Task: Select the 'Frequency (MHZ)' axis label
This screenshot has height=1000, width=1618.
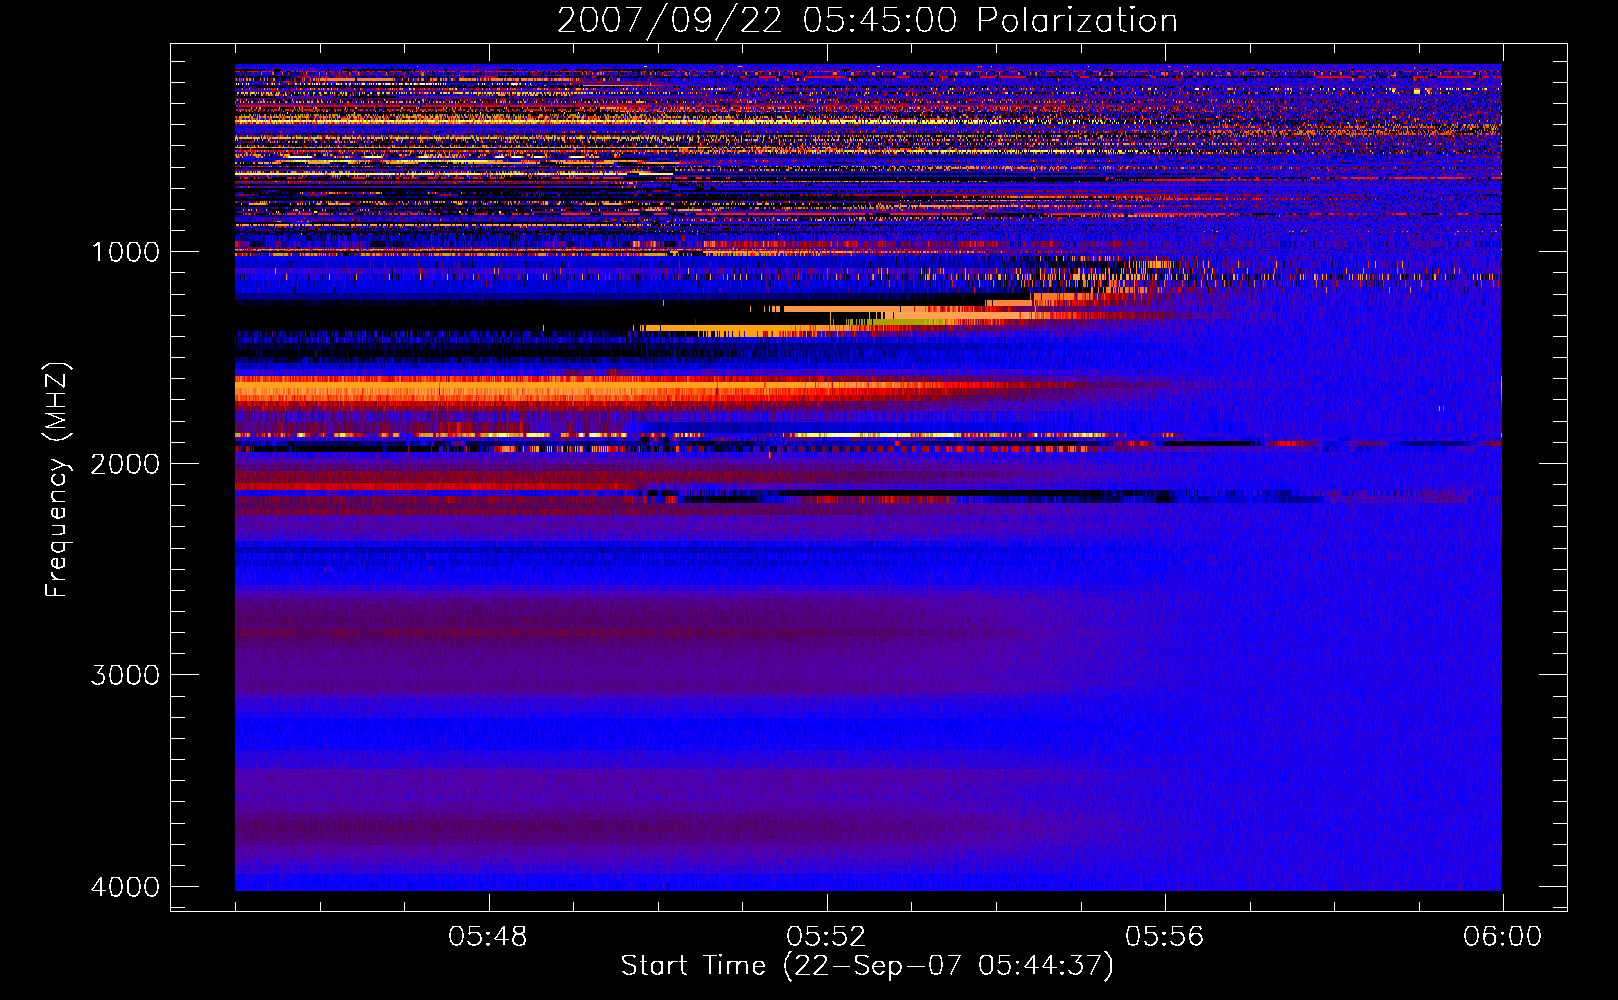Action: pyautogui.click(x=57, y=480)
